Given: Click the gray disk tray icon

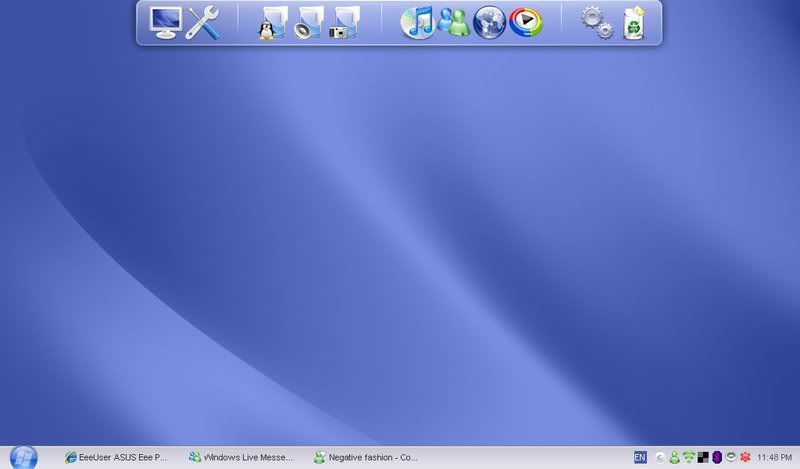Looking at the screenshot, I should pyautogui.click(x=731, y=456).
